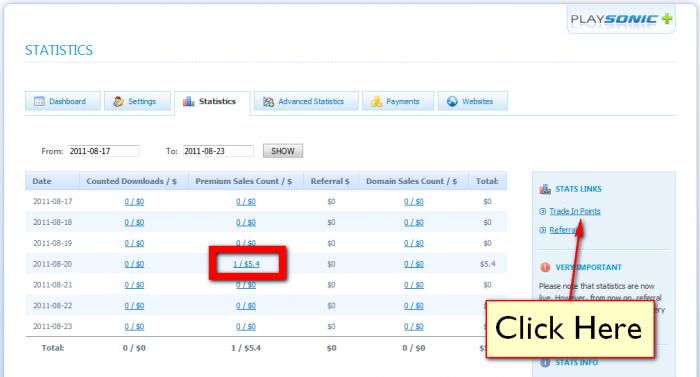Open Domain Sales link for 2011-08-21
Screen dimensions: 700x377
(413, 285)
